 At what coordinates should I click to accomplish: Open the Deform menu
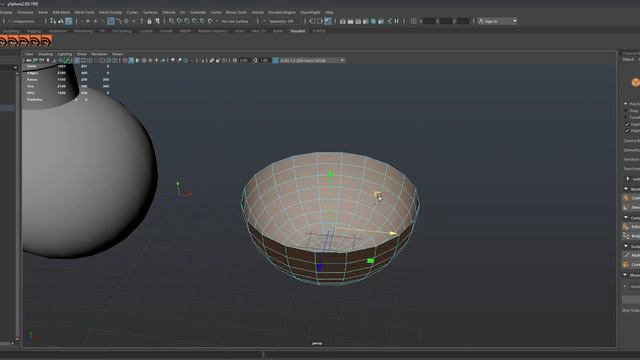coord(169,12)
